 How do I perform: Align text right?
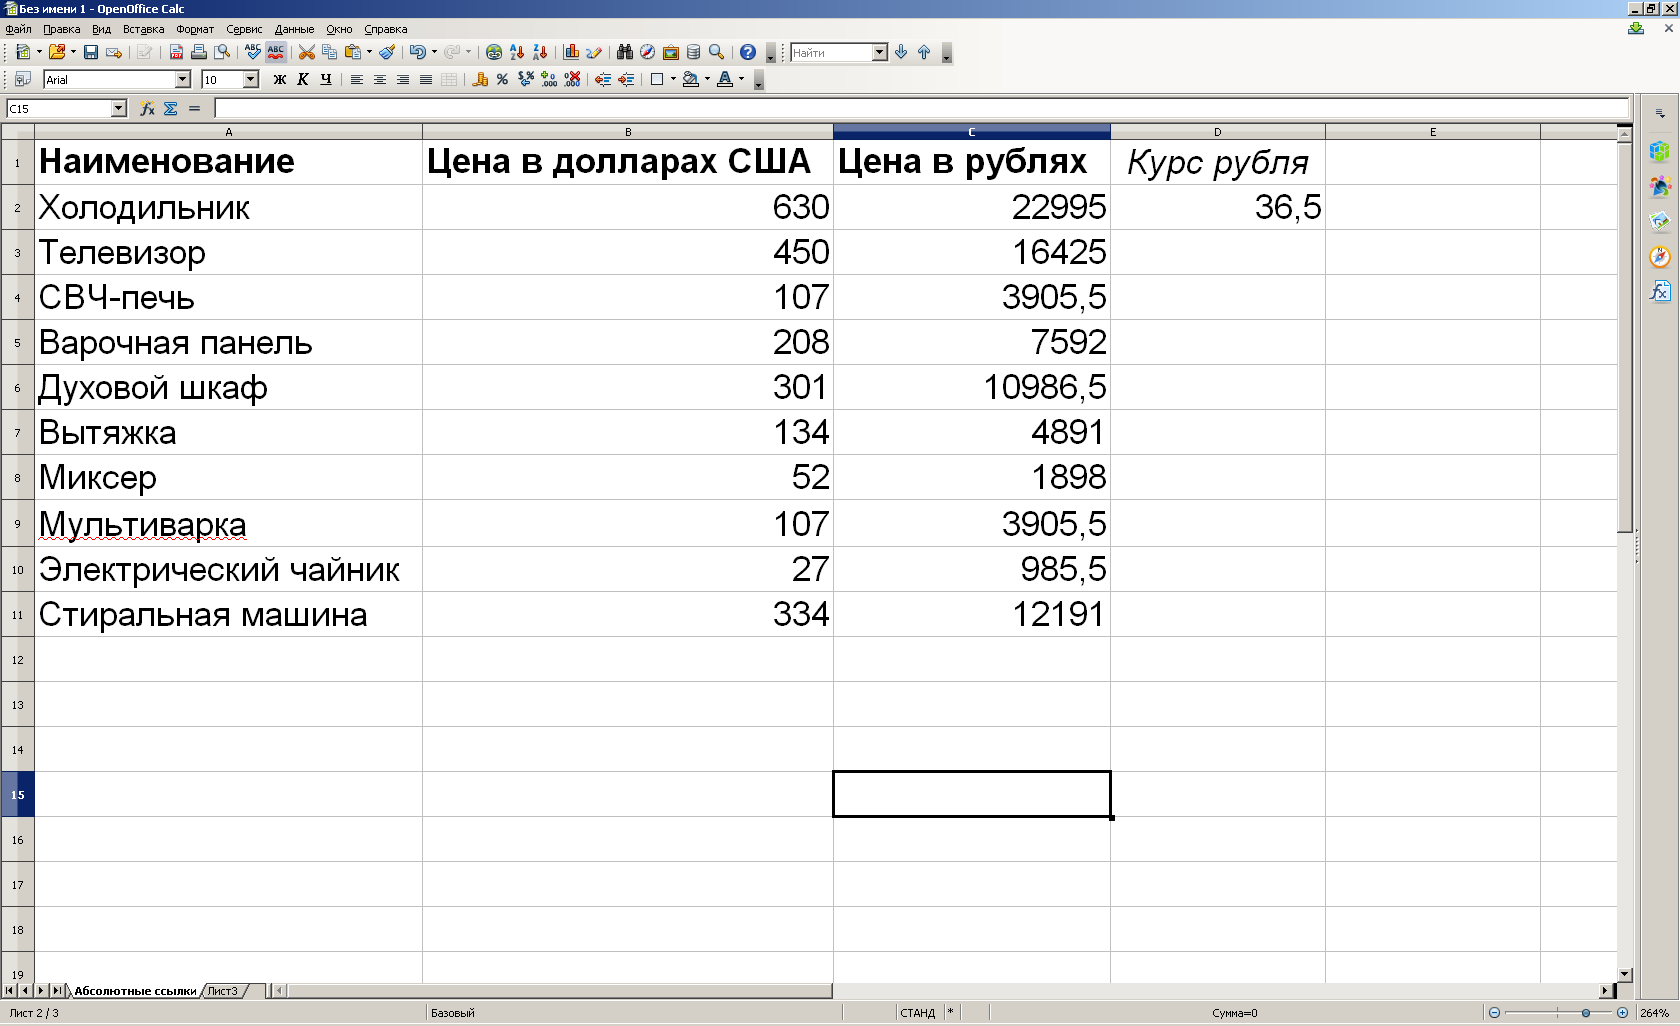point(403,79)
